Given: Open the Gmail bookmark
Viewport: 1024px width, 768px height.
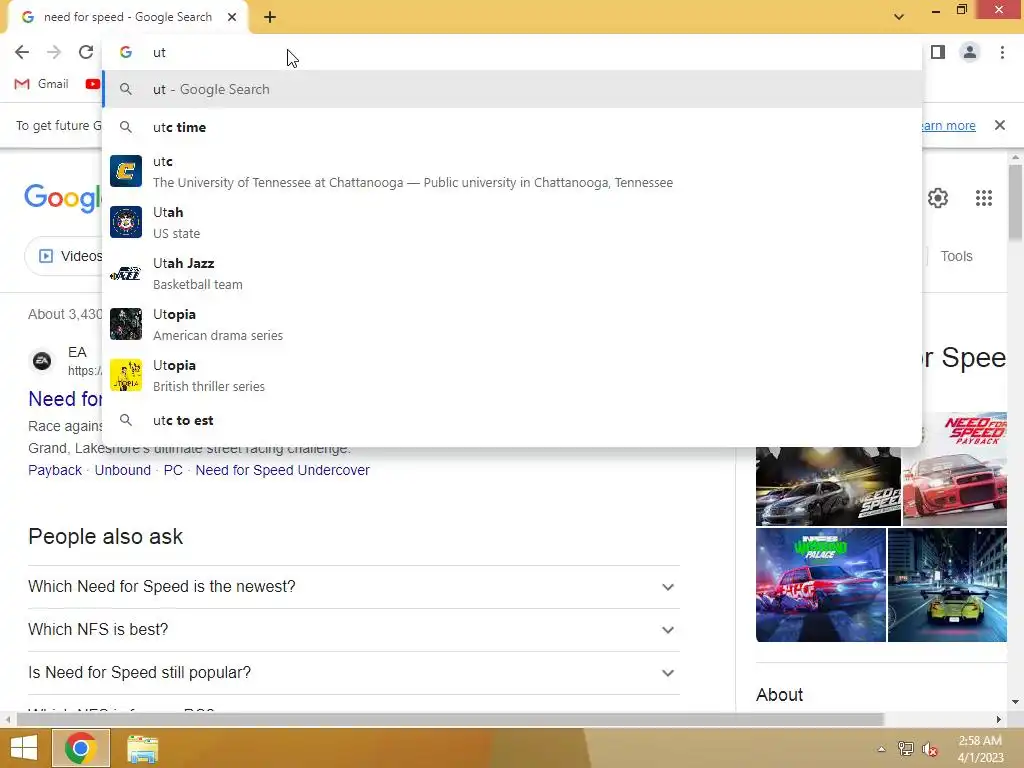Looking at the screenshot, I should click(41, 84).
